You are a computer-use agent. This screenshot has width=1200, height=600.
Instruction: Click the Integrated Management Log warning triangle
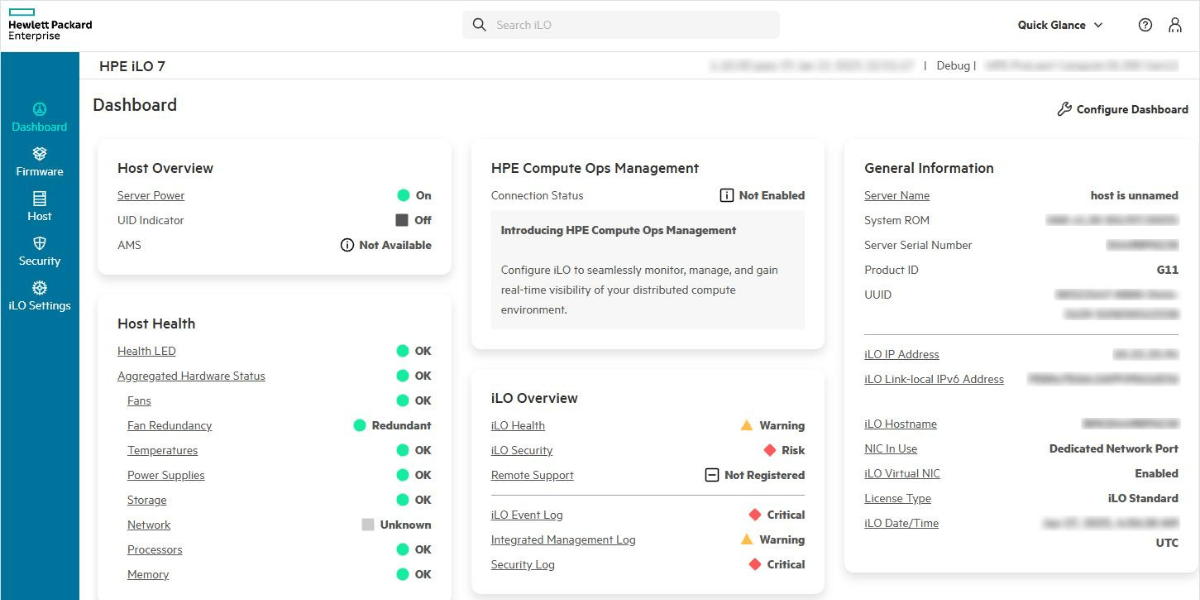(x=746, y=540)
